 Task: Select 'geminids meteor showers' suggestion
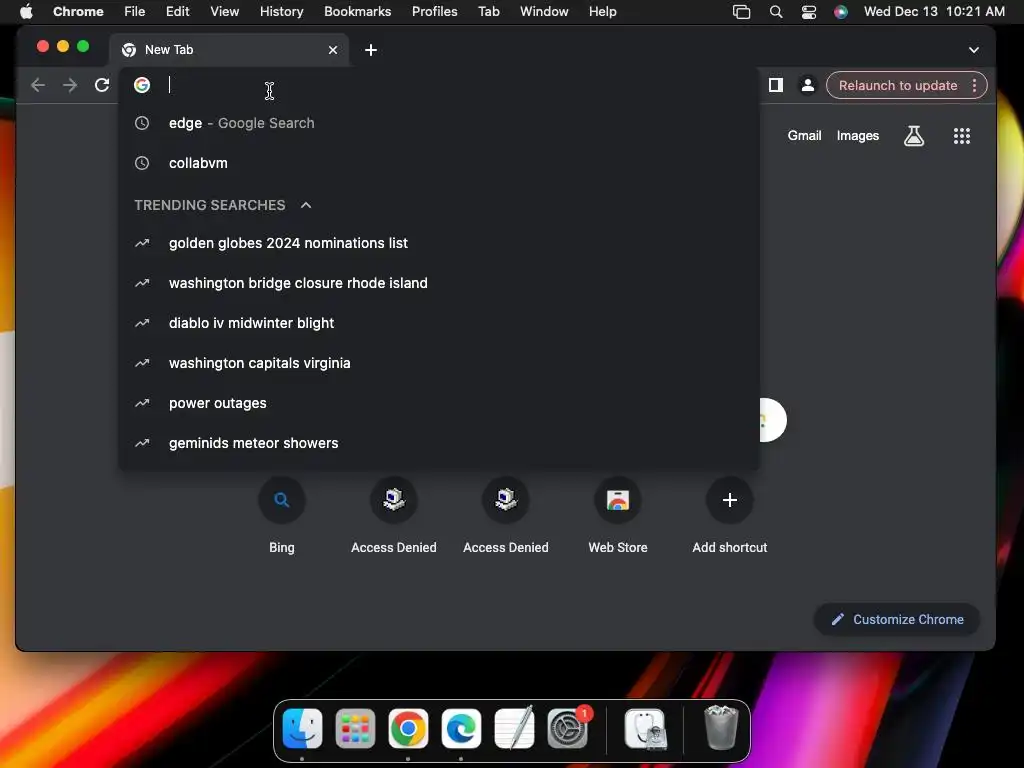click(439, 443)
